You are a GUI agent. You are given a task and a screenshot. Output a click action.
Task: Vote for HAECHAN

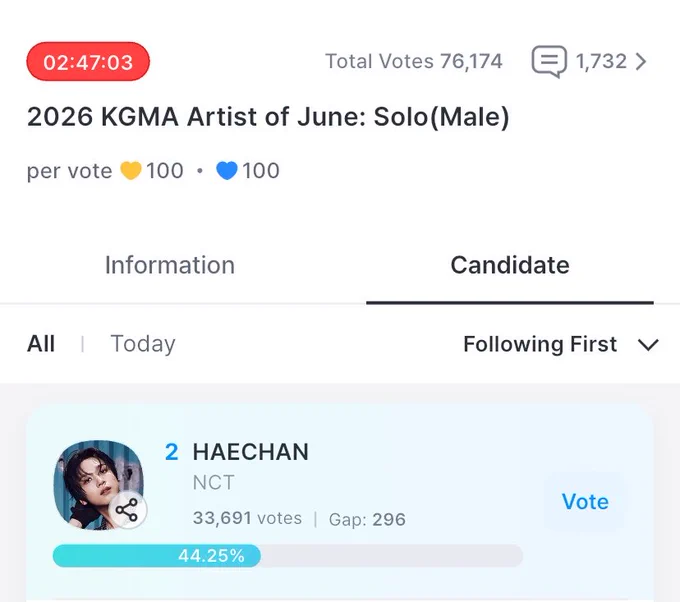point(585,502)
